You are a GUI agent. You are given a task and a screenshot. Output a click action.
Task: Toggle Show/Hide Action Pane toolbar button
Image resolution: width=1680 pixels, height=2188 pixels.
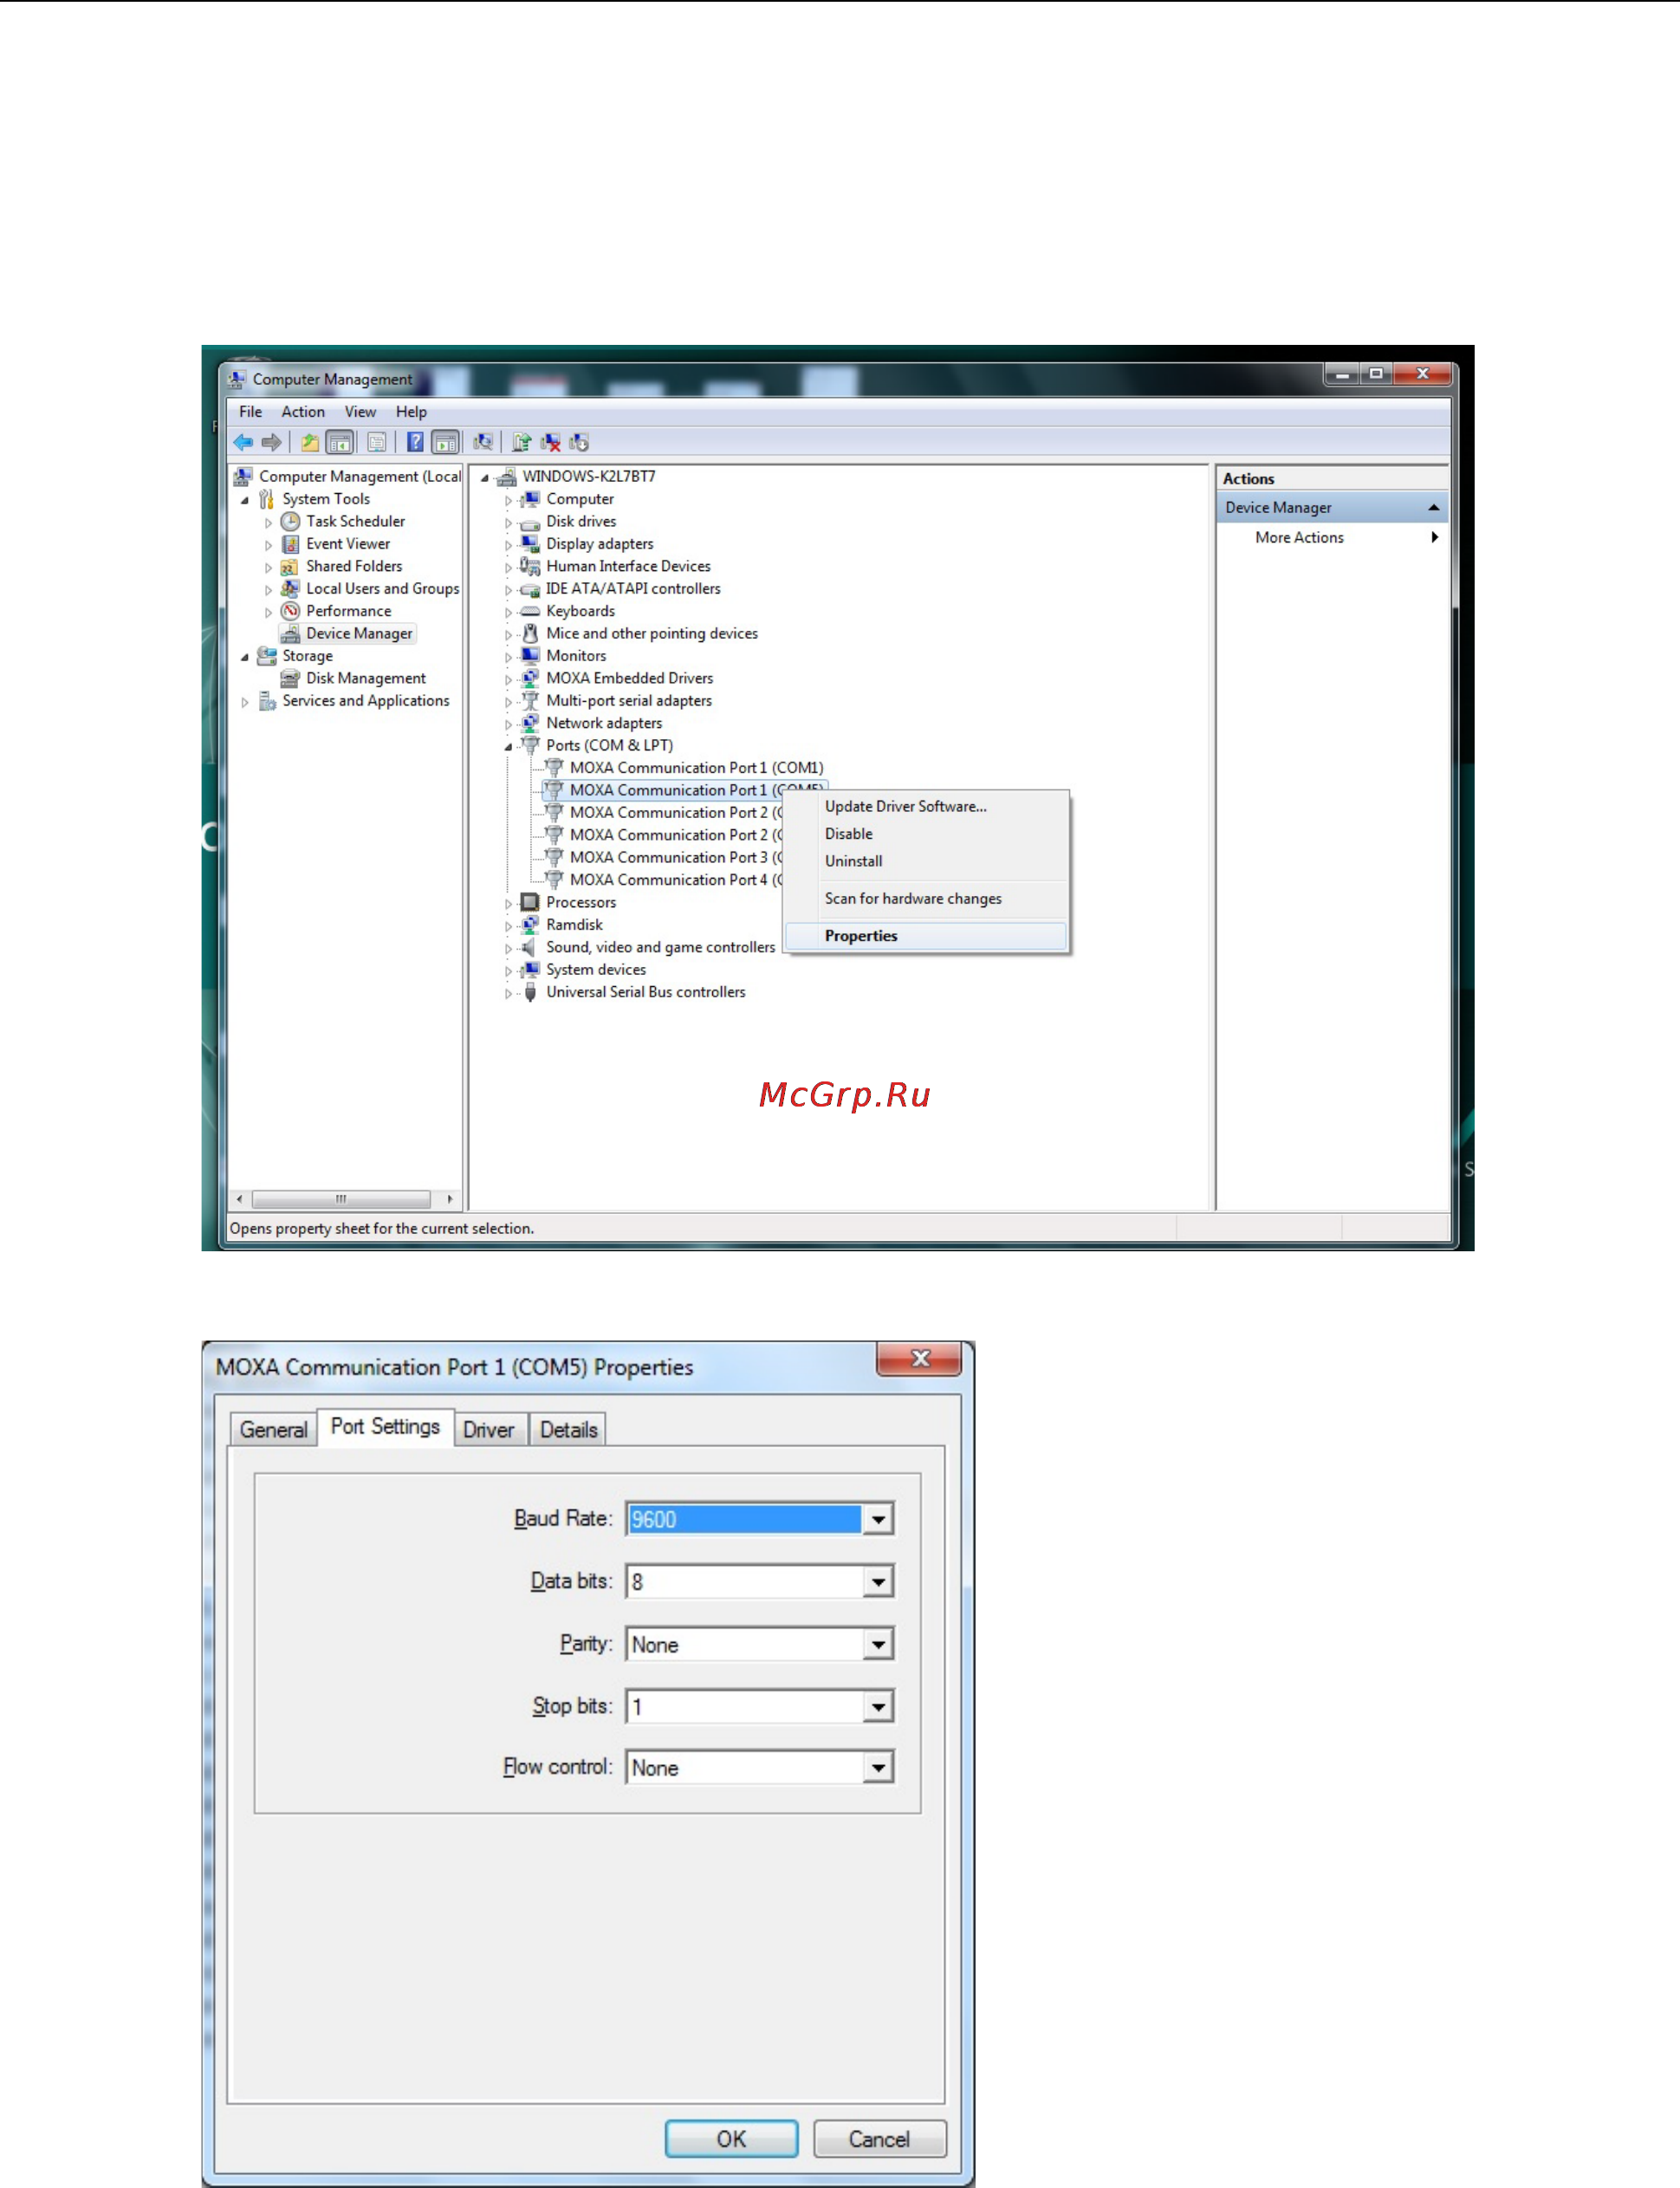446,442
